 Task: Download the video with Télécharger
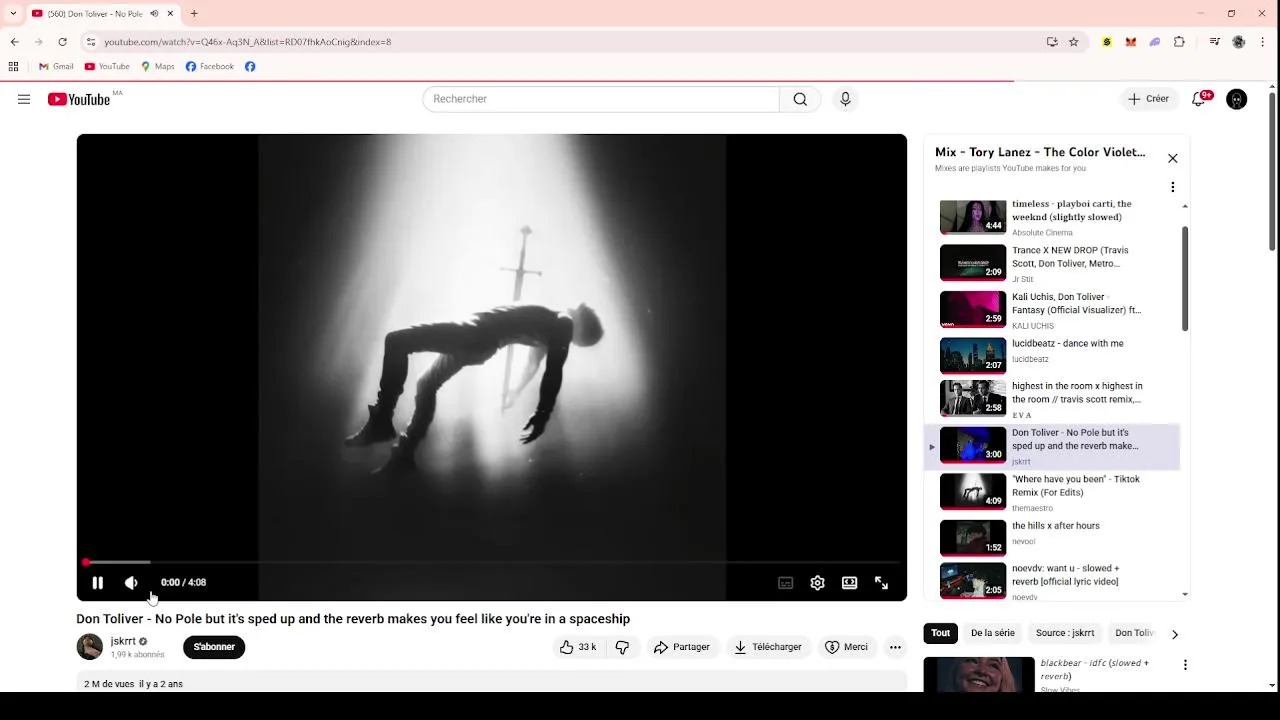click(768, 647)
